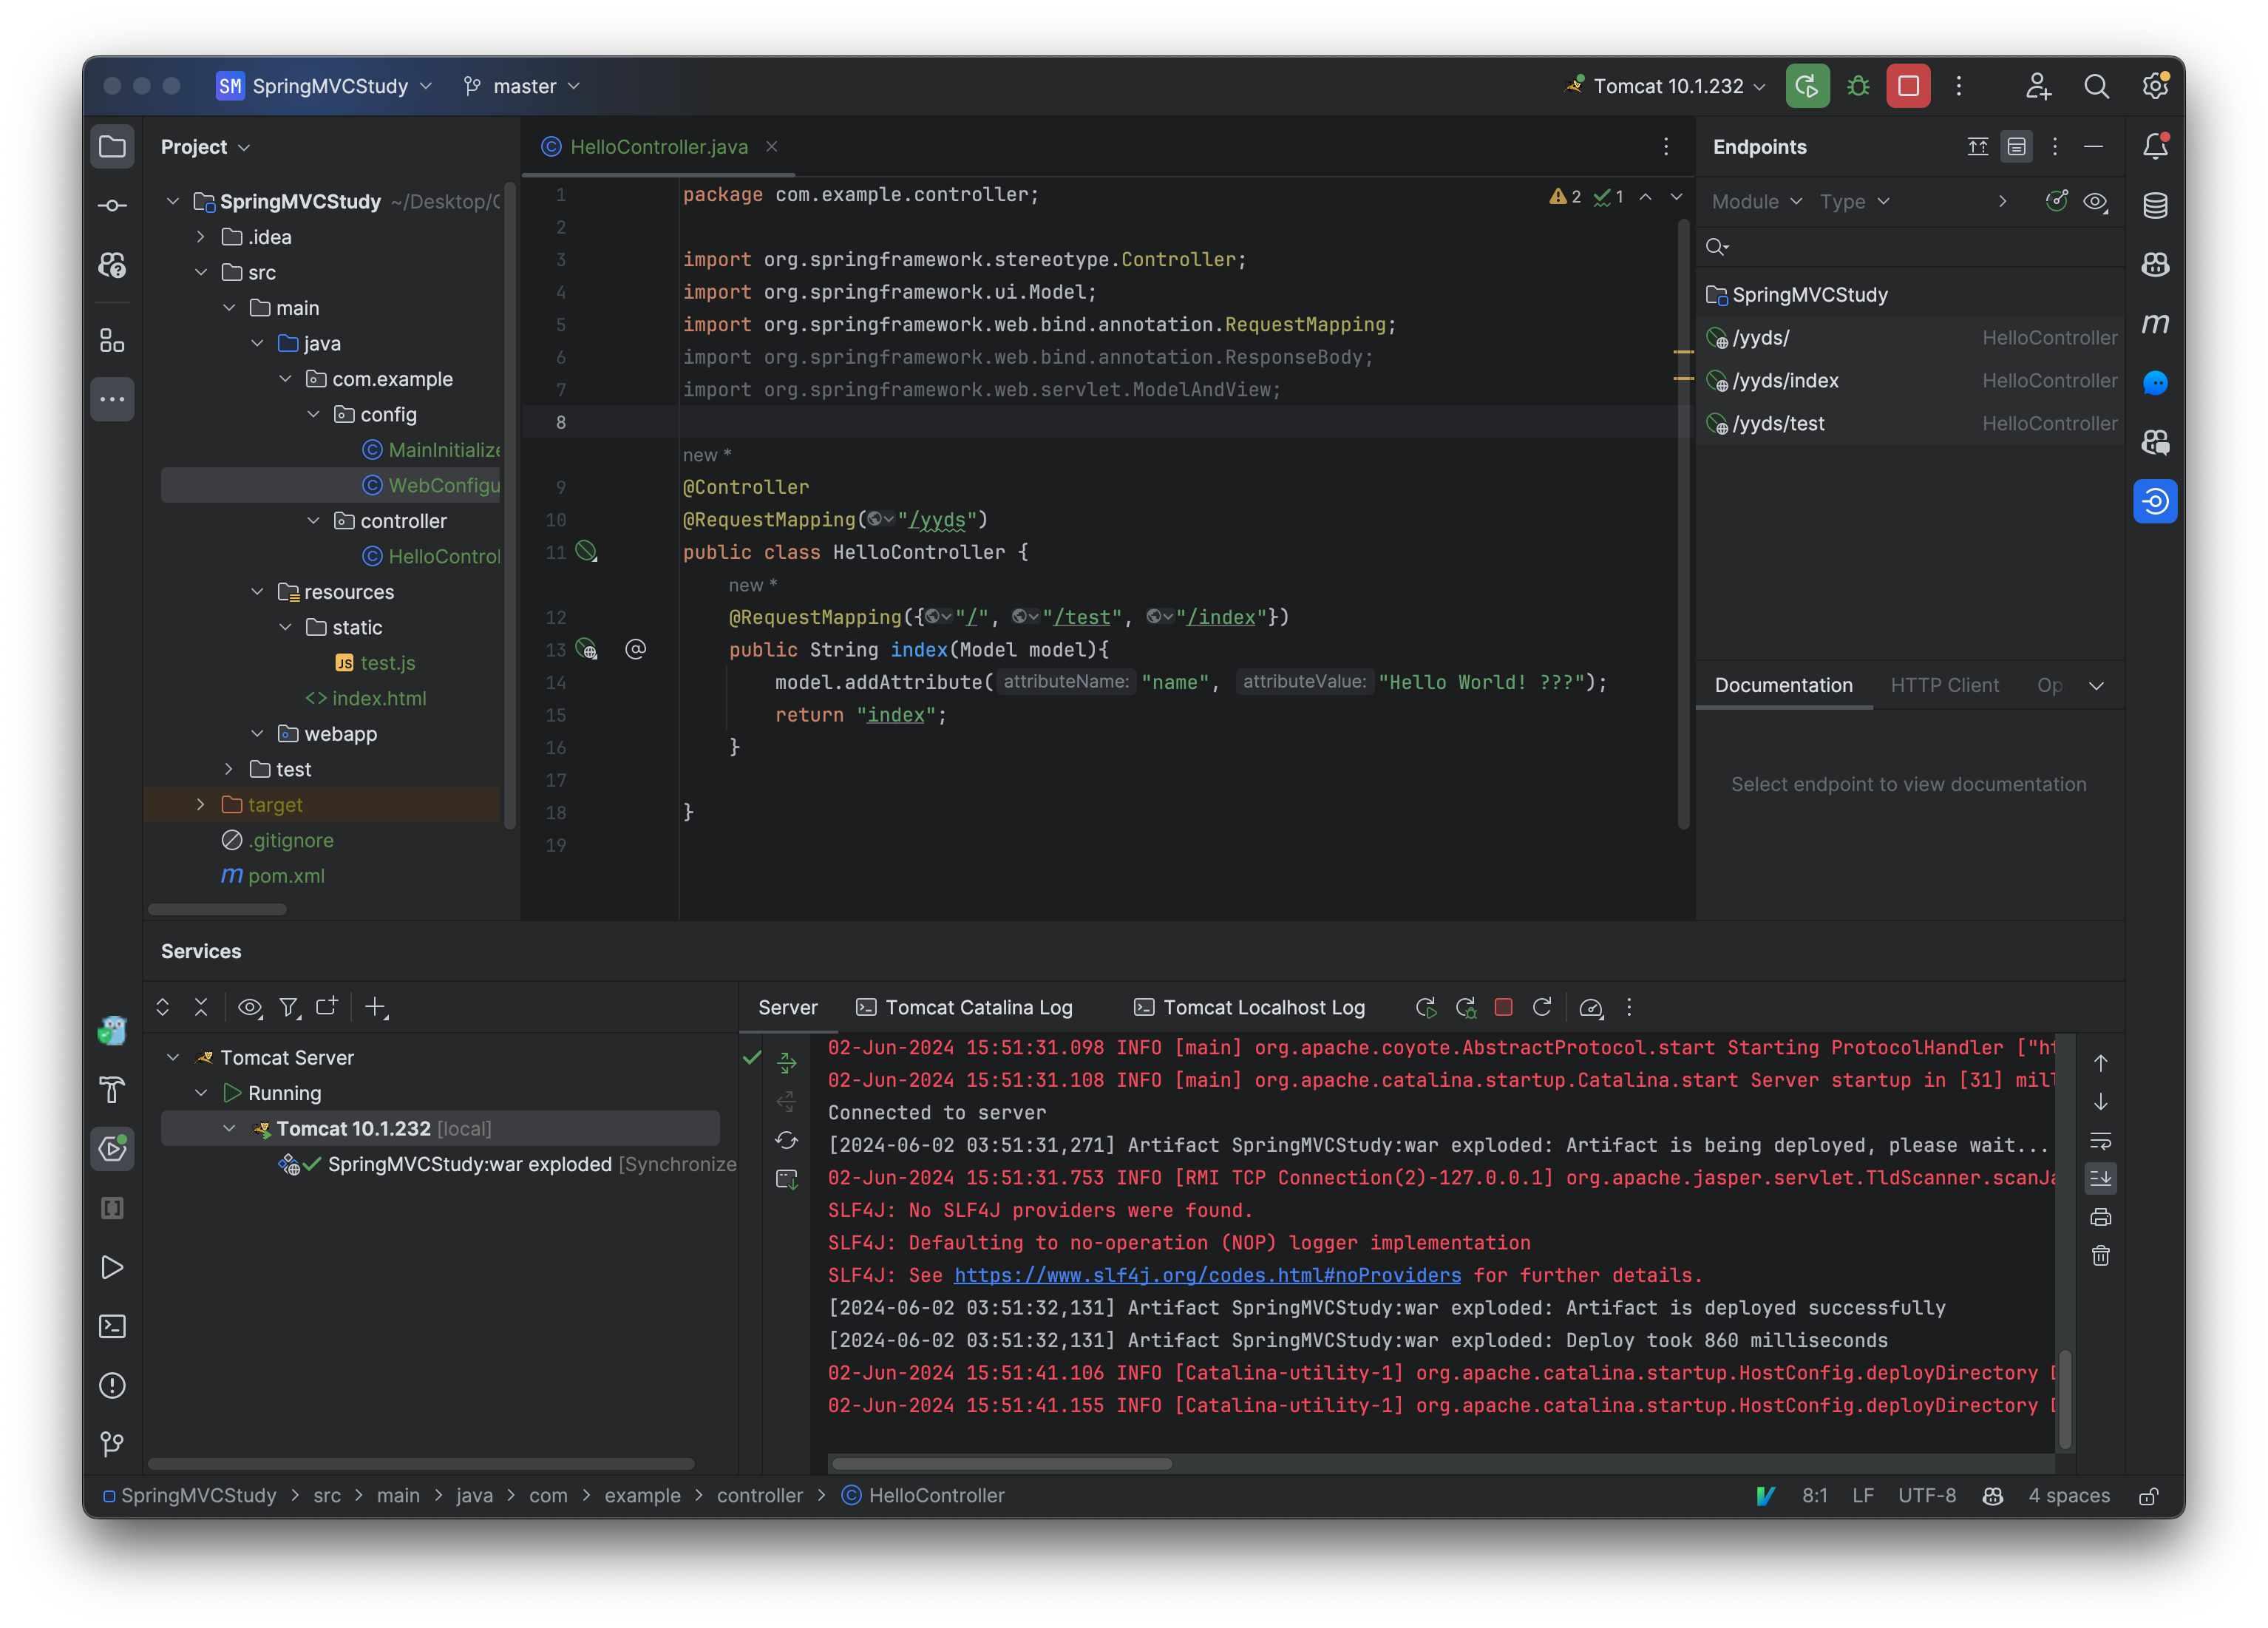Click the 4 spaces indent widget
2268x1628 pixels.
coord(2068,1495)
